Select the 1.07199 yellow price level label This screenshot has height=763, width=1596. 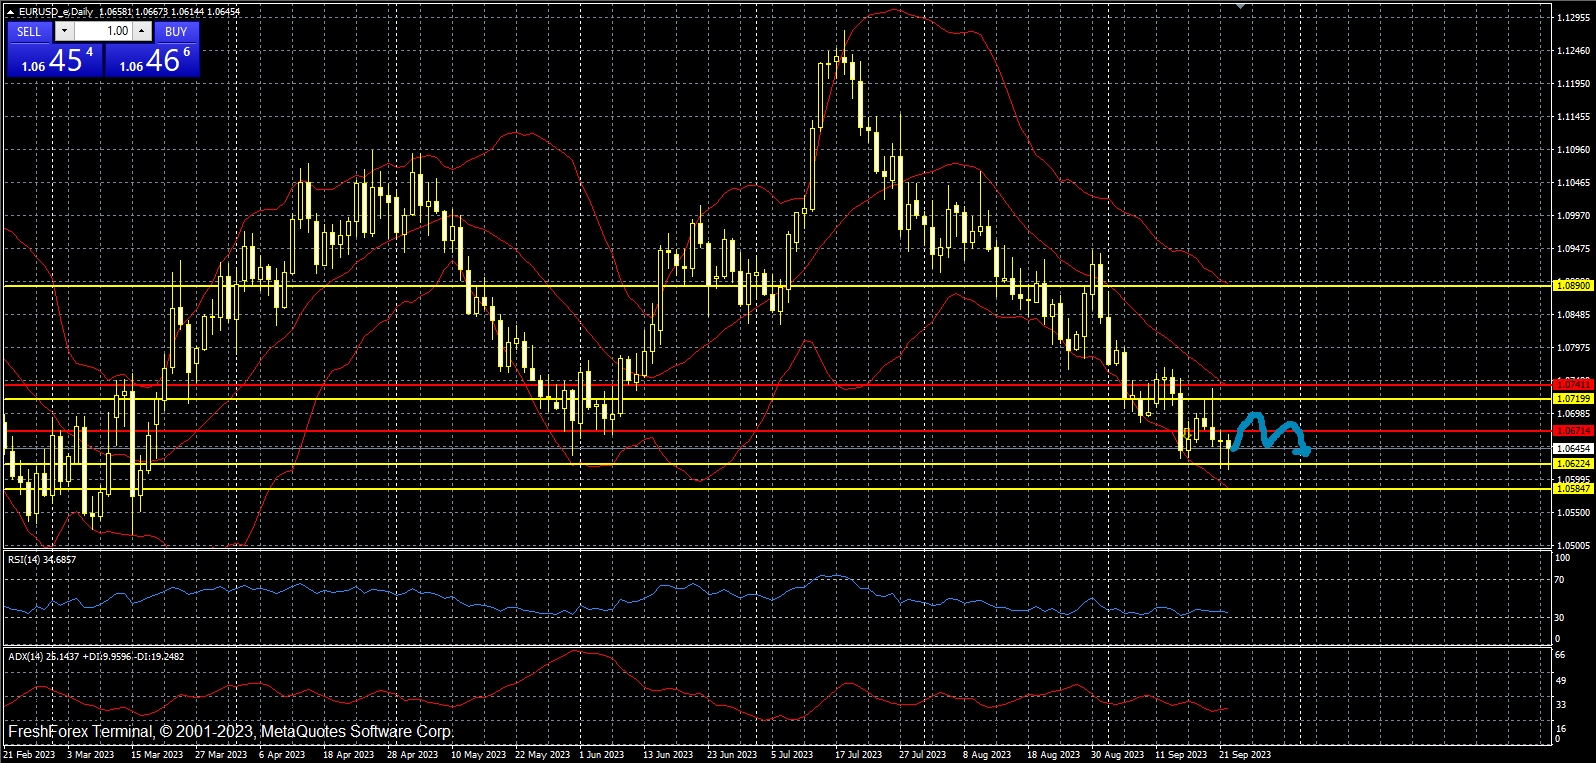coord(1572,399)
